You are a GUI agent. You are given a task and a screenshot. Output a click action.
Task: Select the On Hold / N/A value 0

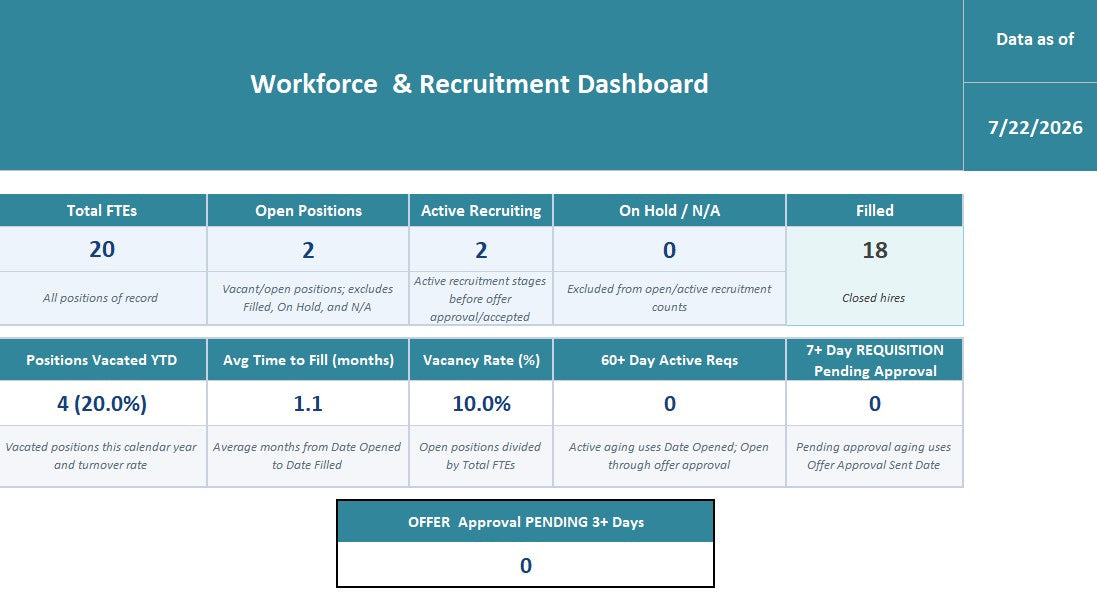(670, 250)
